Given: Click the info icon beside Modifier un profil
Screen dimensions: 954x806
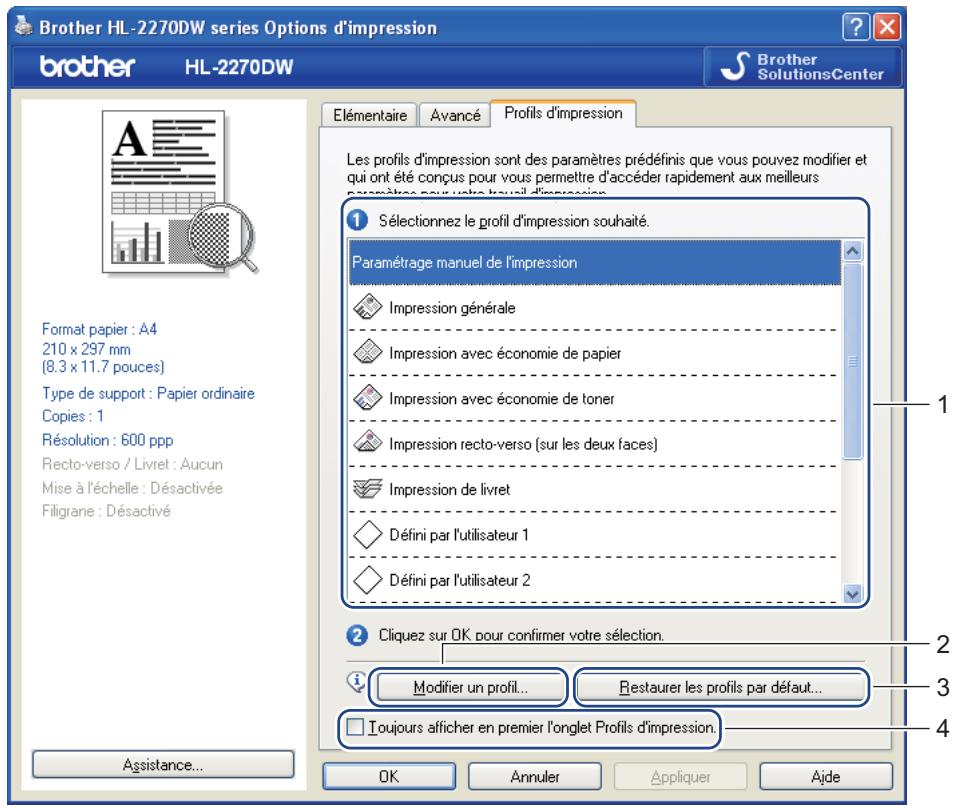Looking at the screenshot, I should [x=357, y=682].
